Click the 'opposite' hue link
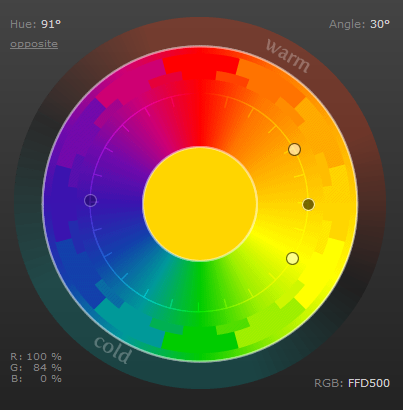This screenshot has width=403, height=410. (34, 44)
